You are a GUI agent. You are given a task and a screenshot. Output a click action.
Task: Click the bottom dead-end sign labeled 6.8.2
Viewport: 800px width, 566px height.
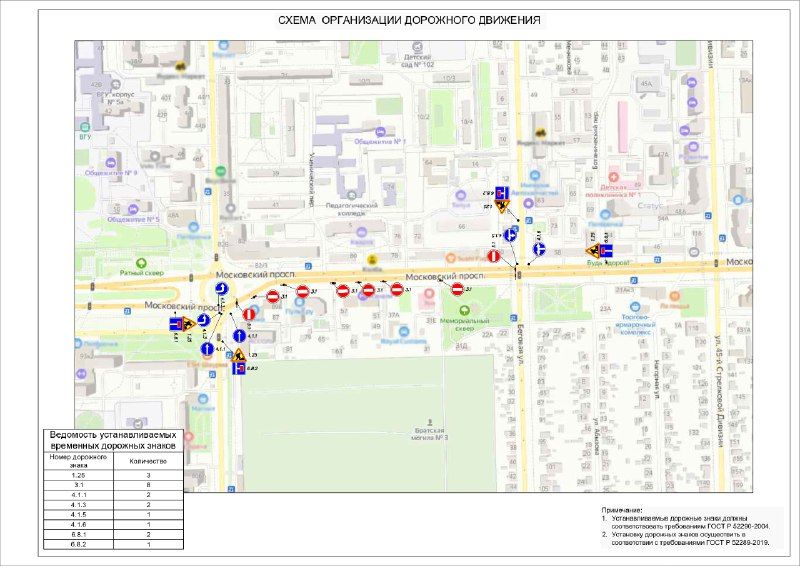coord(239,369)
